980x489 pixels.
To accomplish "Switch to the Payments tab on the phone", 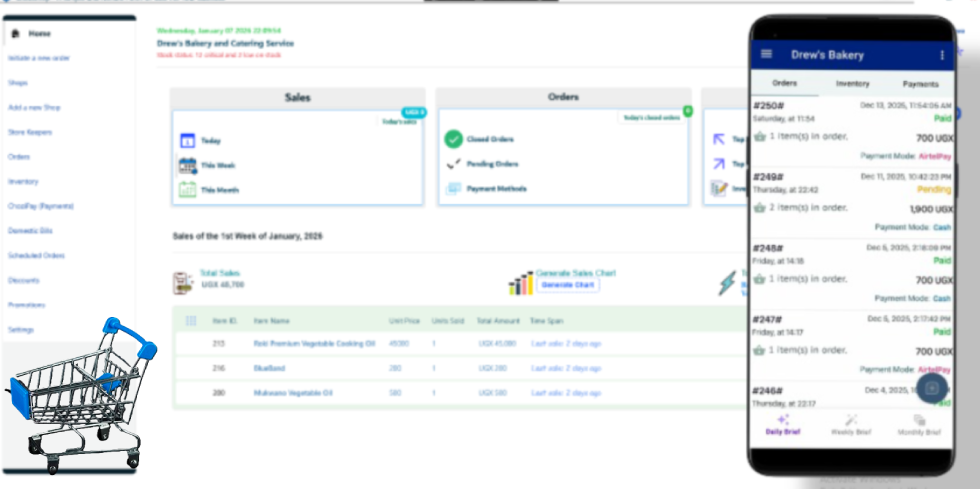I will (x=920, y=84).
